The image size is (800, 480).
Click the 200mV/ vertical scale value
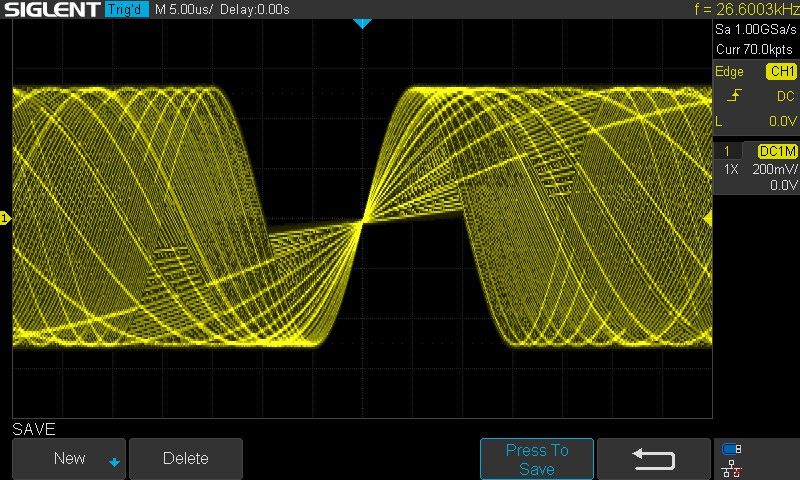click(774, 169)
